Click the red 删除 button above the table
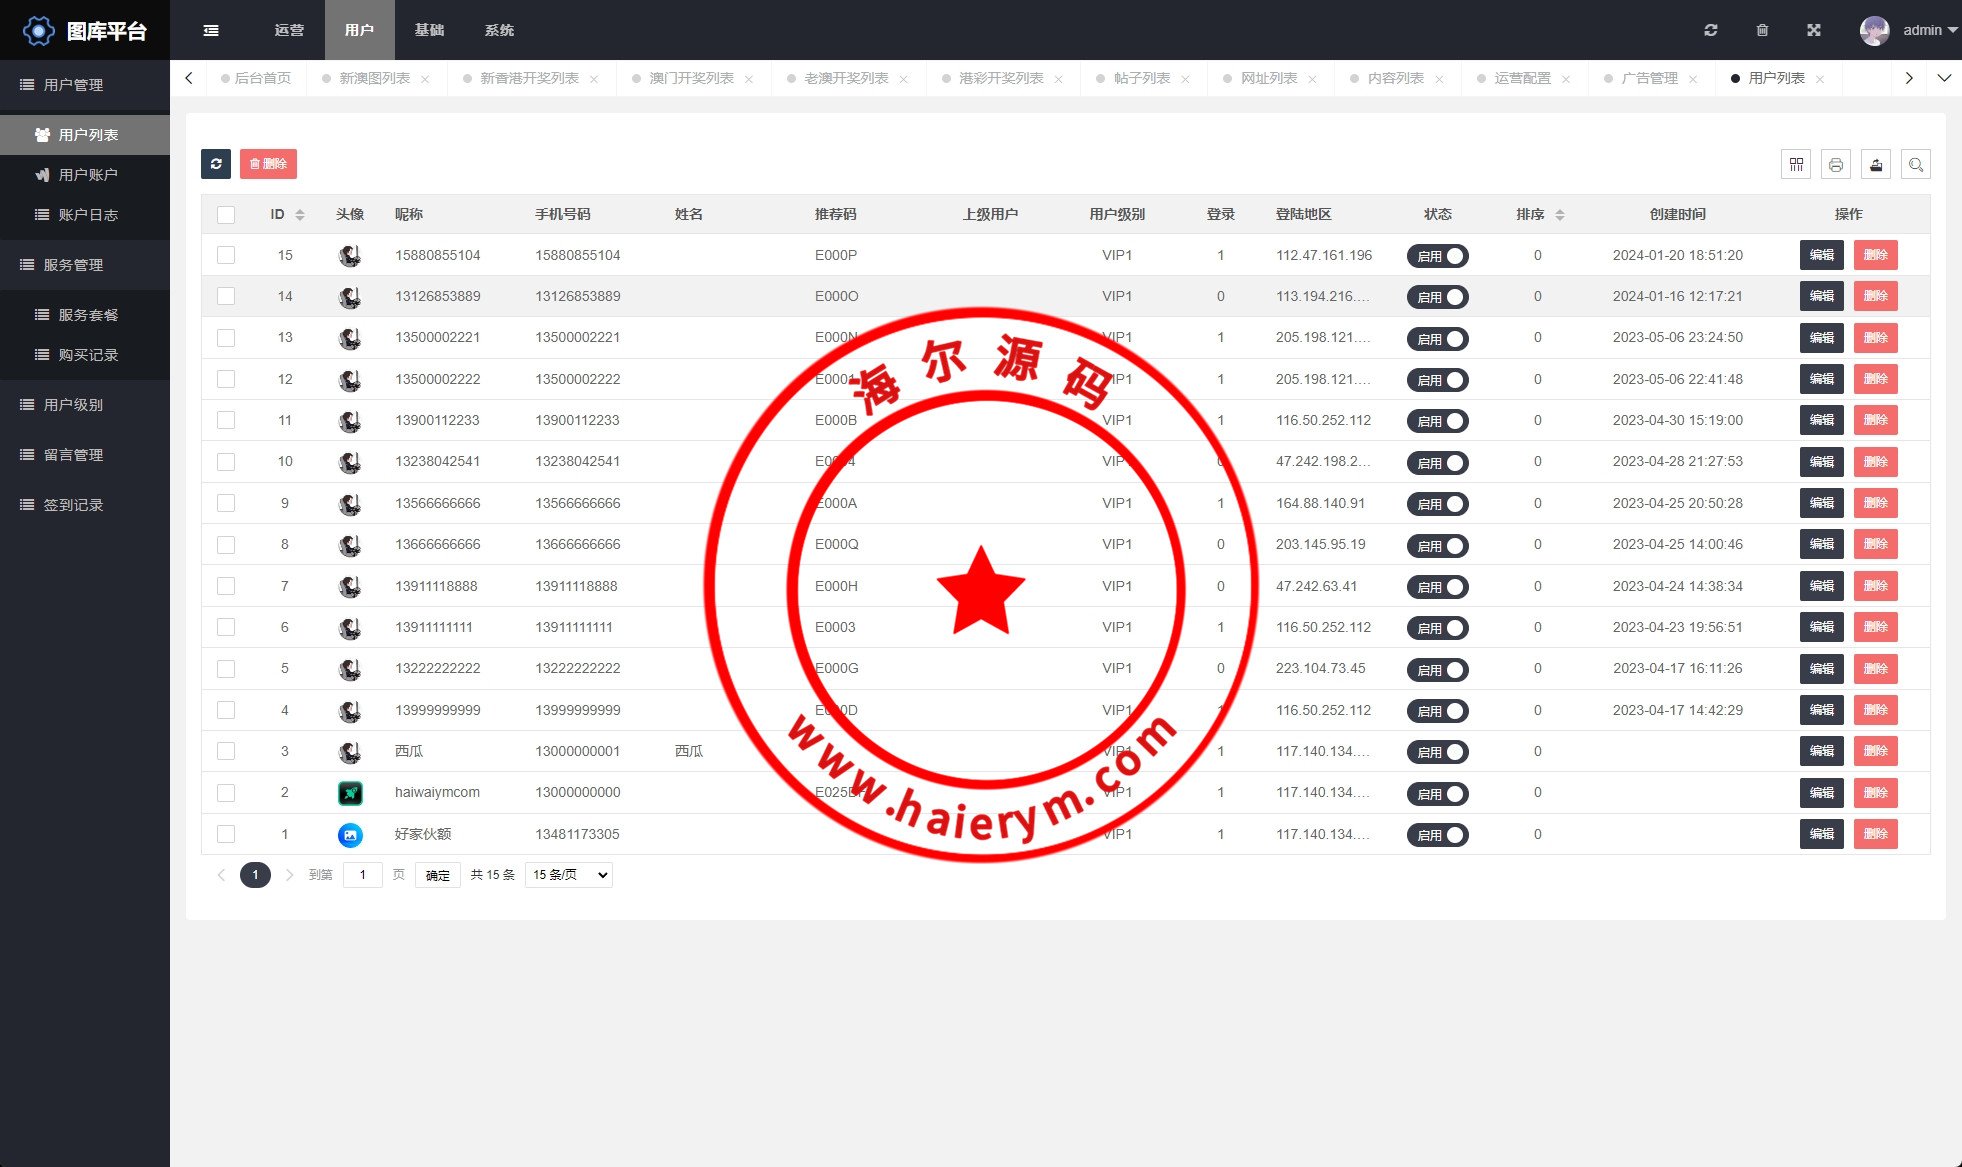Viewport: 1962px width, 1167px height. click(x=268, y=164)
